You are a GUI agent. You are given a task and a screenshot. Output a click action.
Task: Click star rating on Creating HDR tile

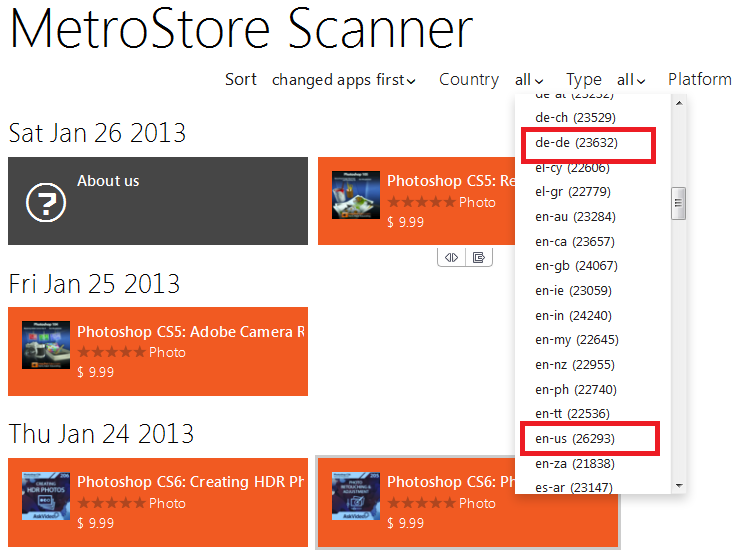pyautogui.click(x=111, y=503)
